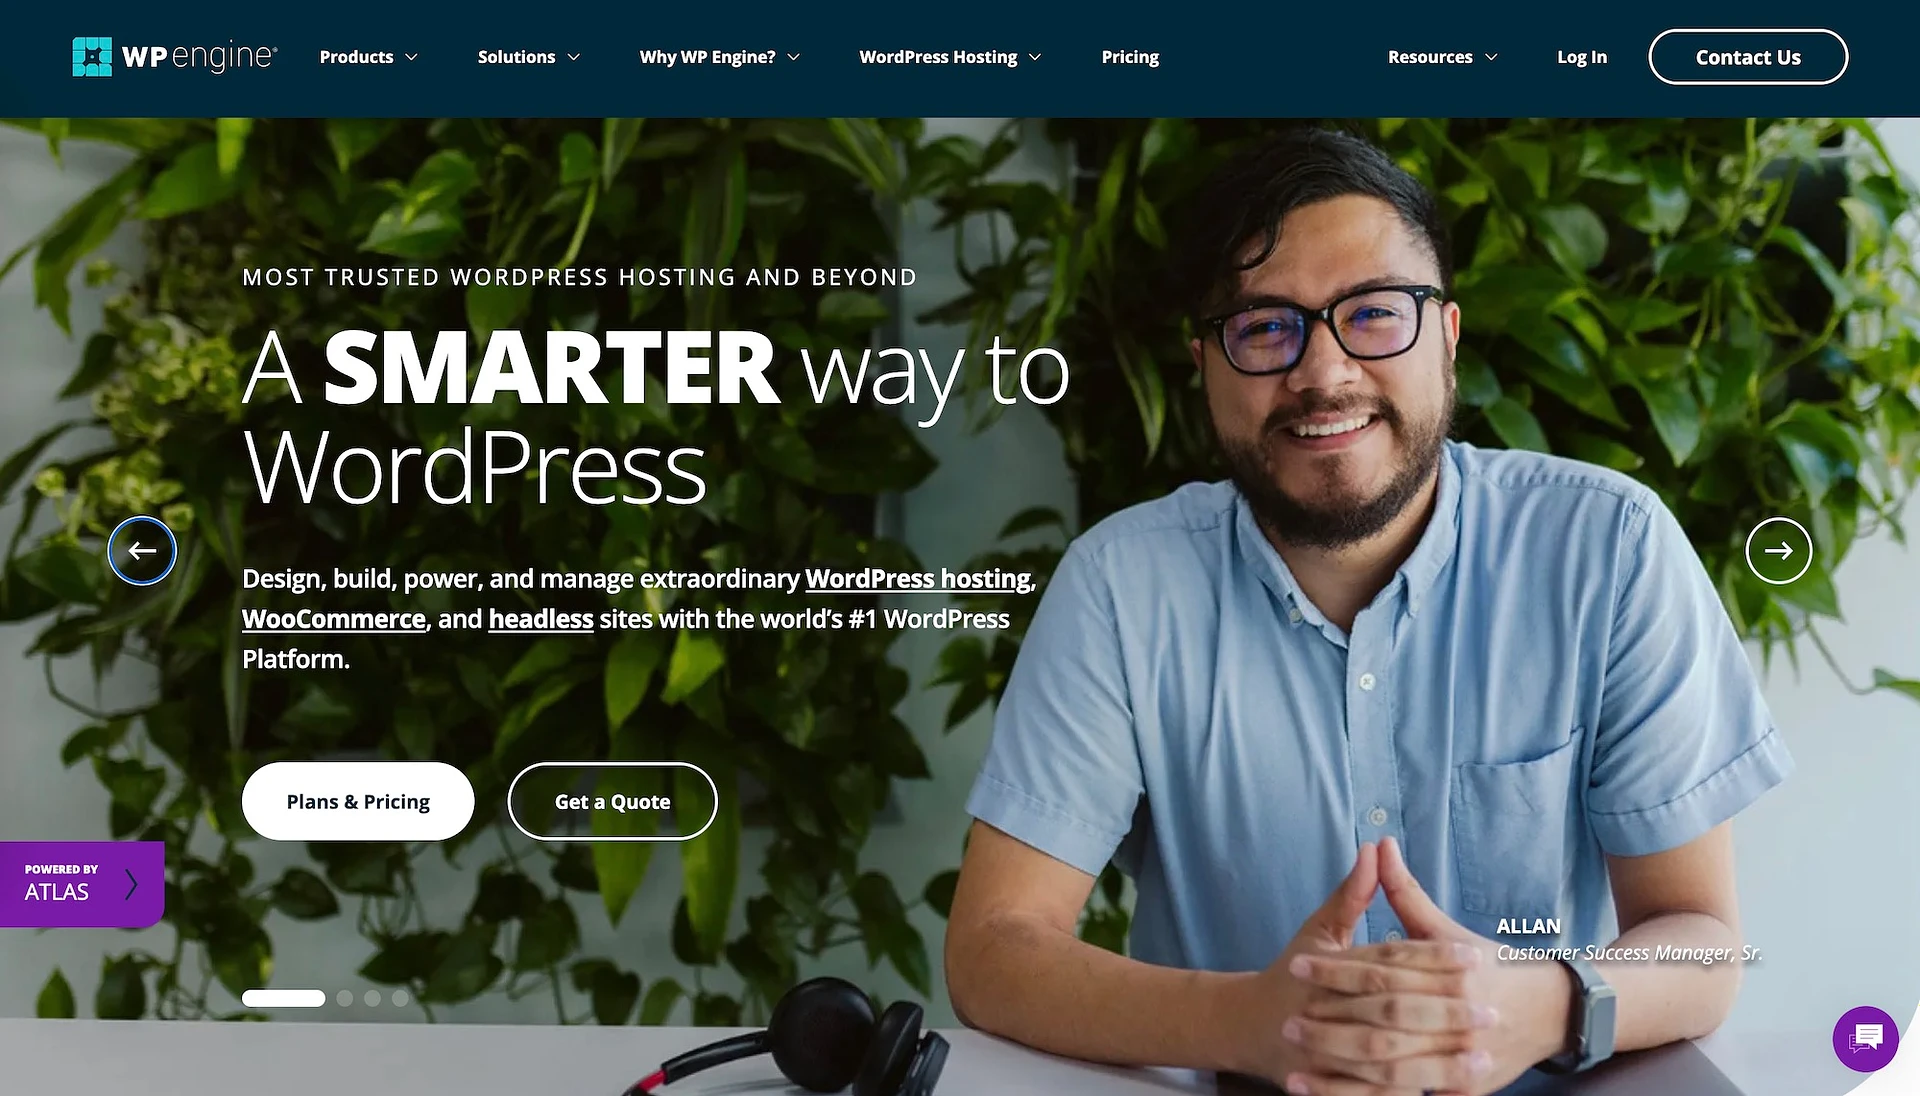Click the WP Engine logo icon
This screenshot has width=1920, height=1096.
tap(90, 57)
